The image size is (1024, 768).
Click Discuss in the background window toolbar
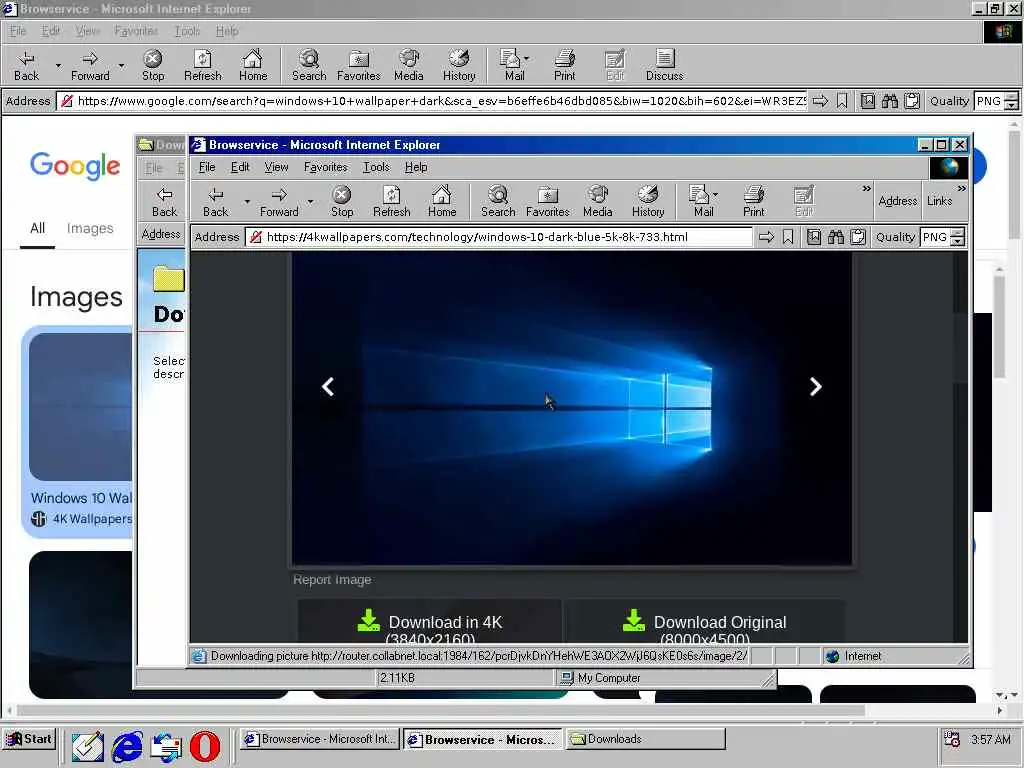[x=664, y=65]
